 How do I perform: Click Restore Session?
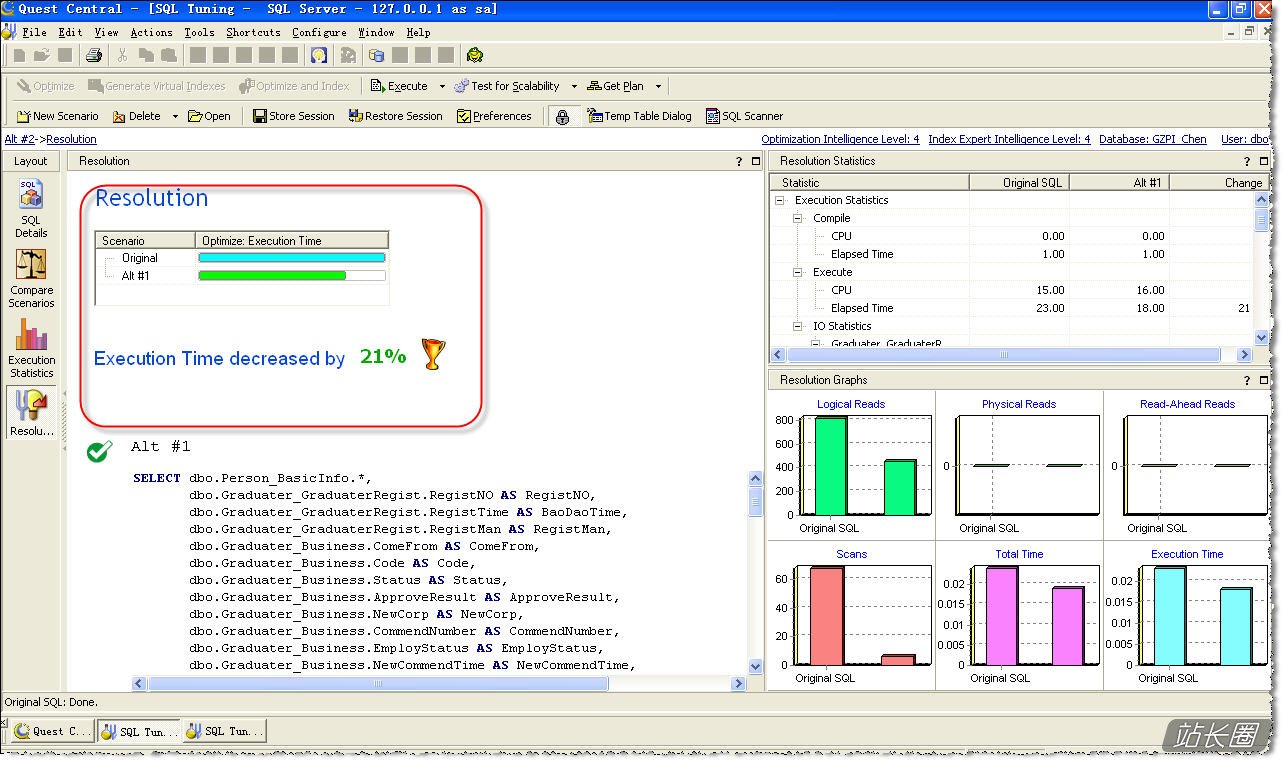tap(396, 116)
